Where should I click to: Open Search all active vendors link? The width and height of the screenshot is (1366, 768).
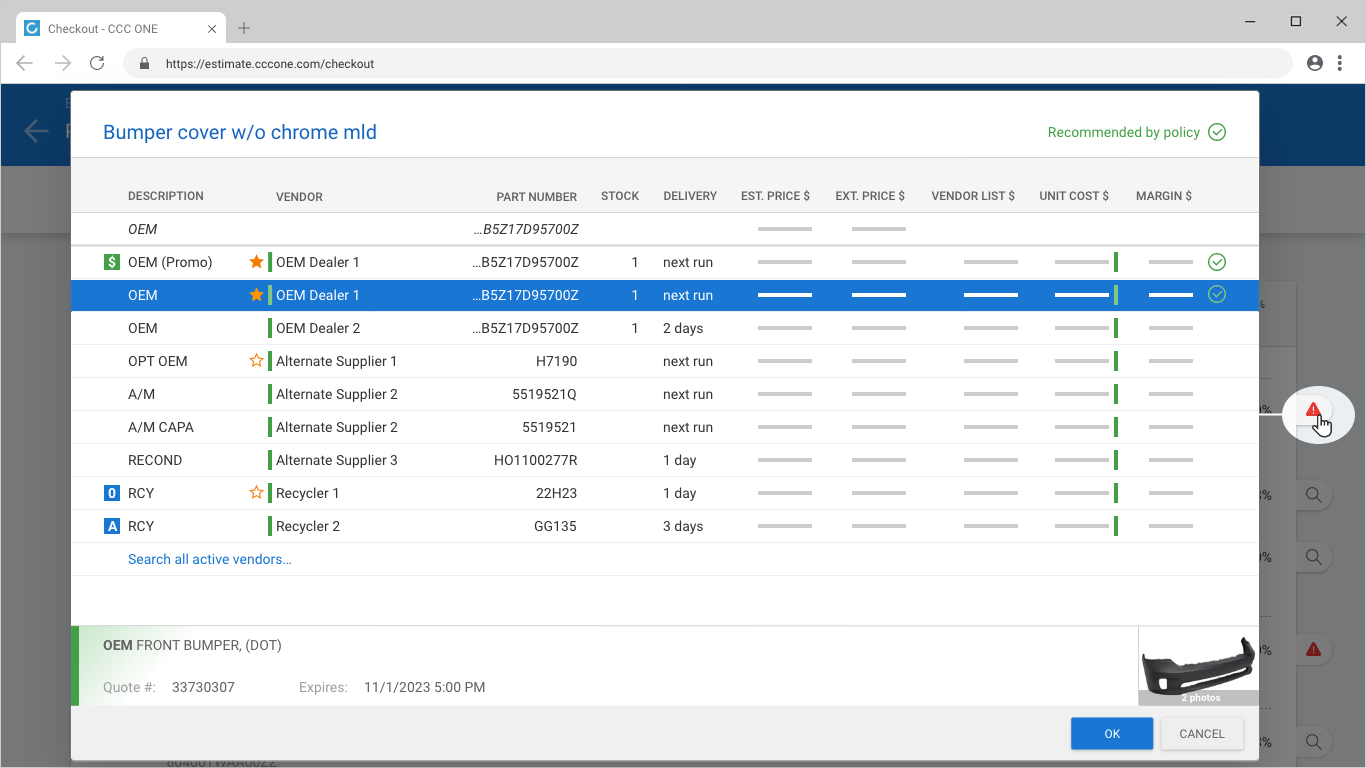coord(210,559)
